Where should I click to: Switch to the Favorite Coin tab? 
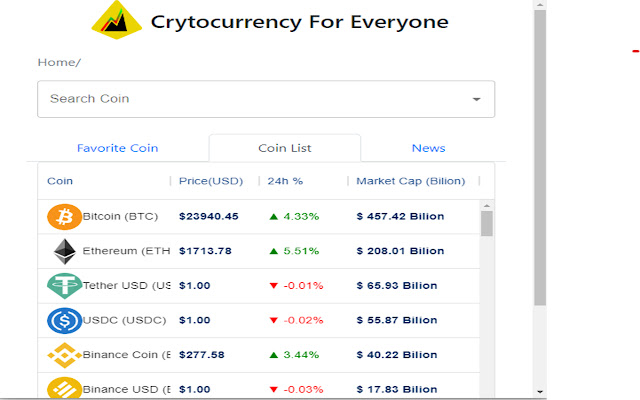pos(118,148)
